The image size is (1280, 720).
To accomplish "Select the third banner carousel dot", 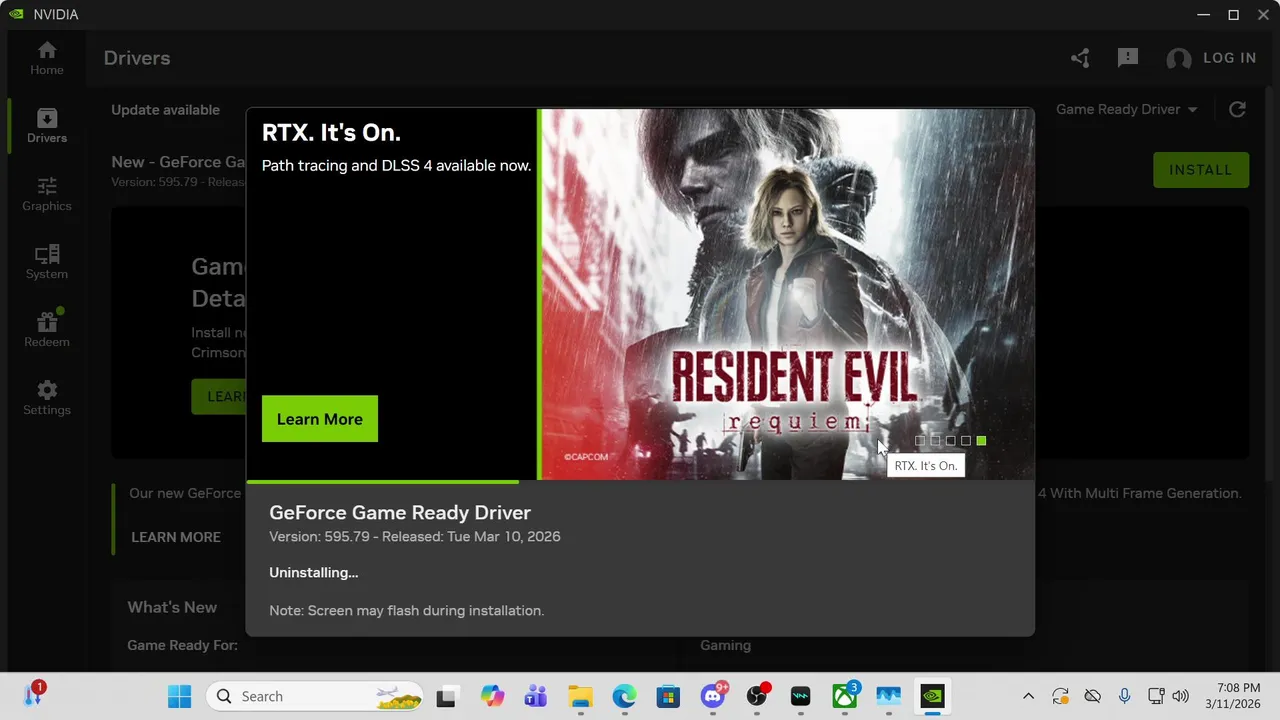I will (x=950, y=441).
